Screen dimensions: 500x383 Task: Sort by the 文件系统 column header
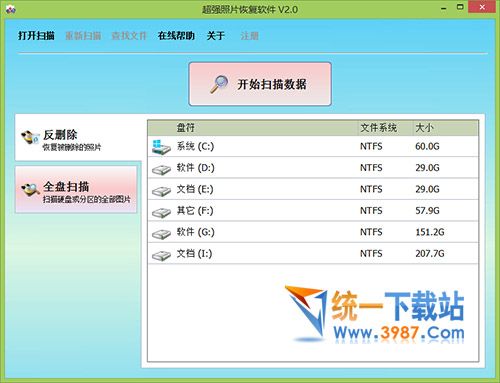pos(385,128)
